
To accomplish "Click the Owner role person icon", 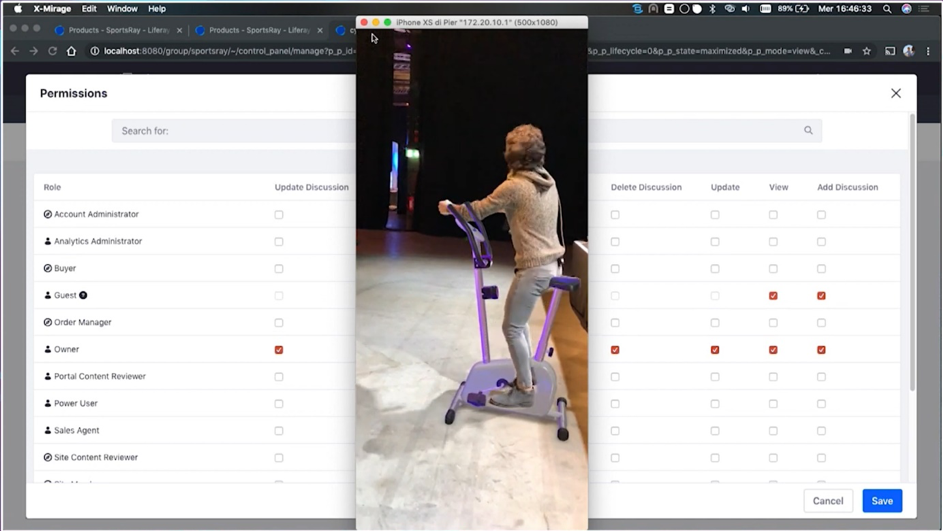I will pyautogui.click(x=48, y=349).
